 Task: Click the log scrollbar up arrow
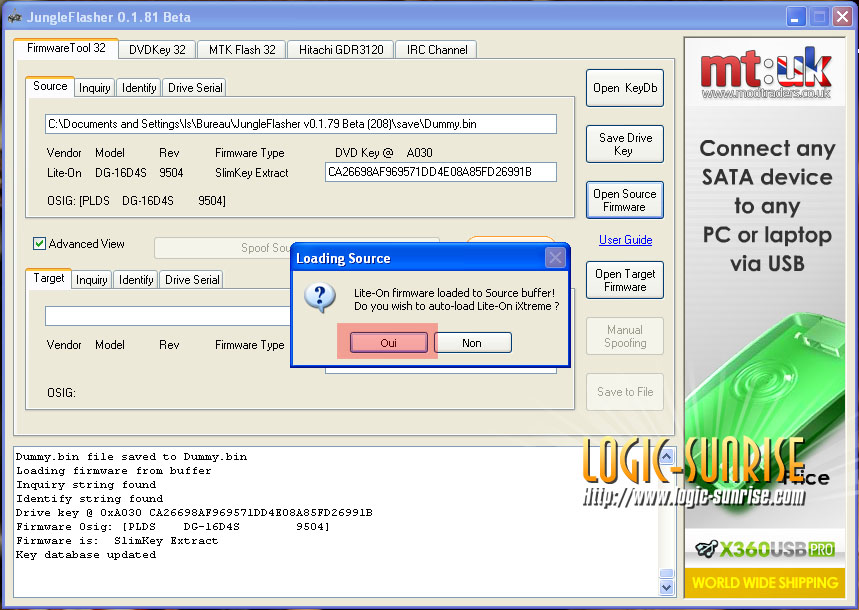(x=666, y=456)
